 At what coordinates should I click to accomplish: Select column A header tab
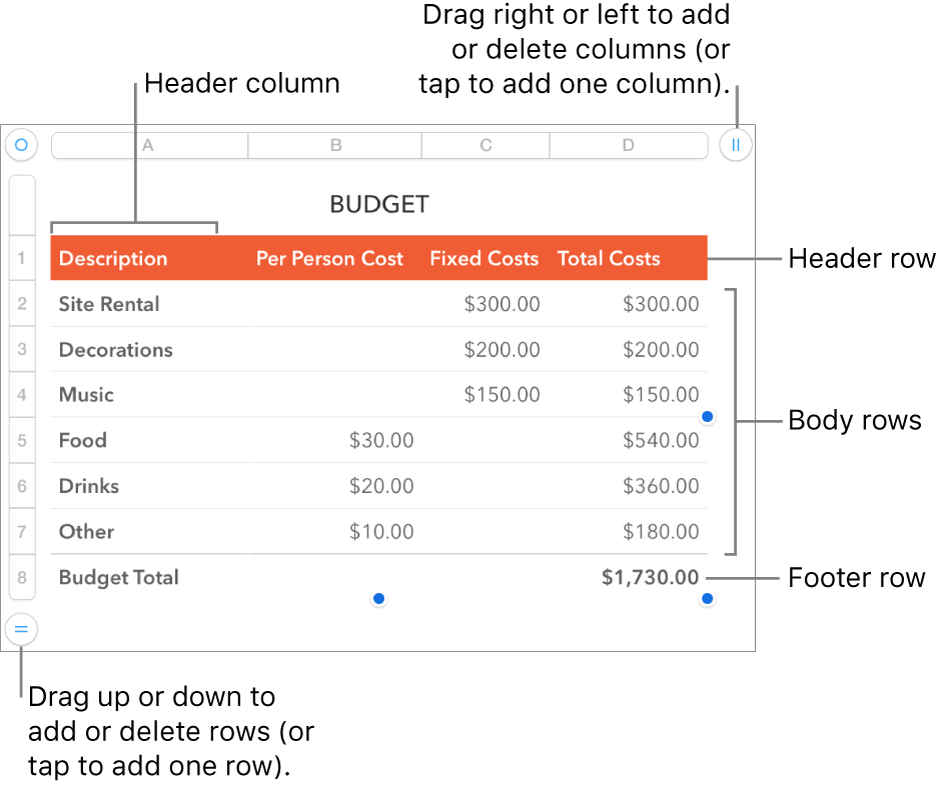(x=149, y=146)
